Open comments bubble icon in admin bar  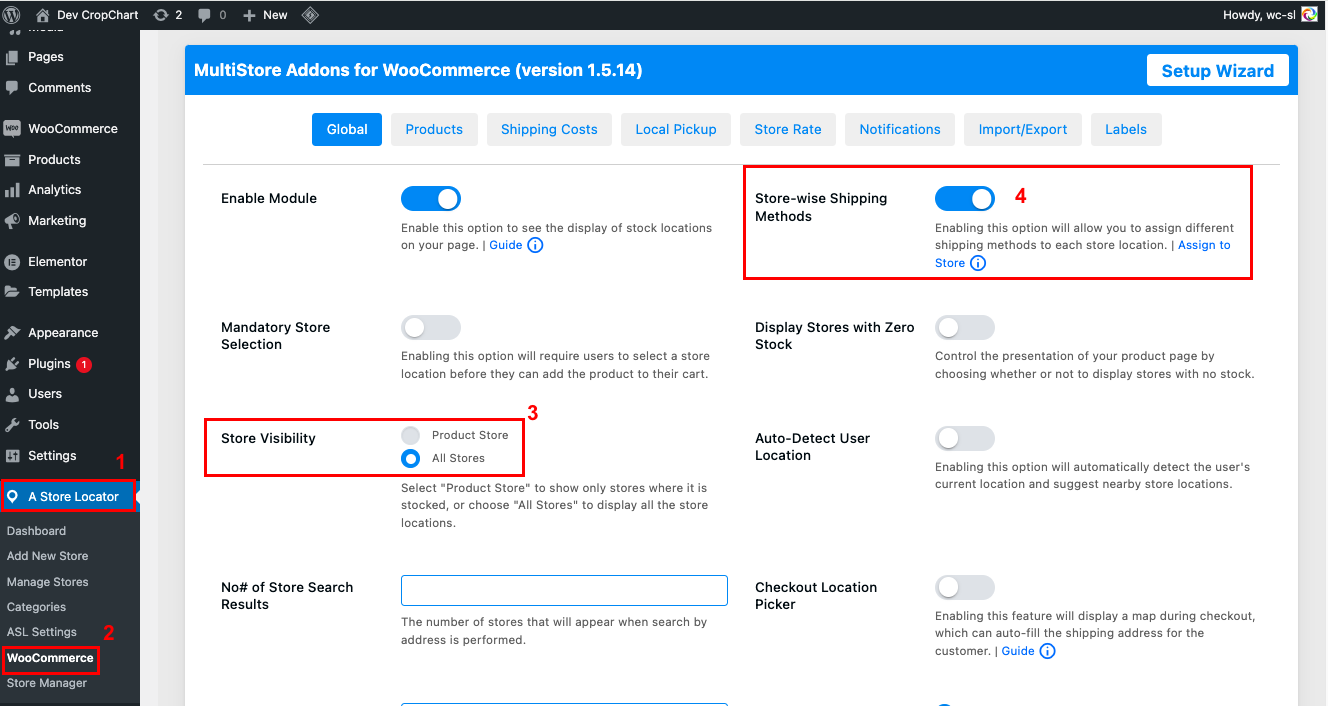205,15
